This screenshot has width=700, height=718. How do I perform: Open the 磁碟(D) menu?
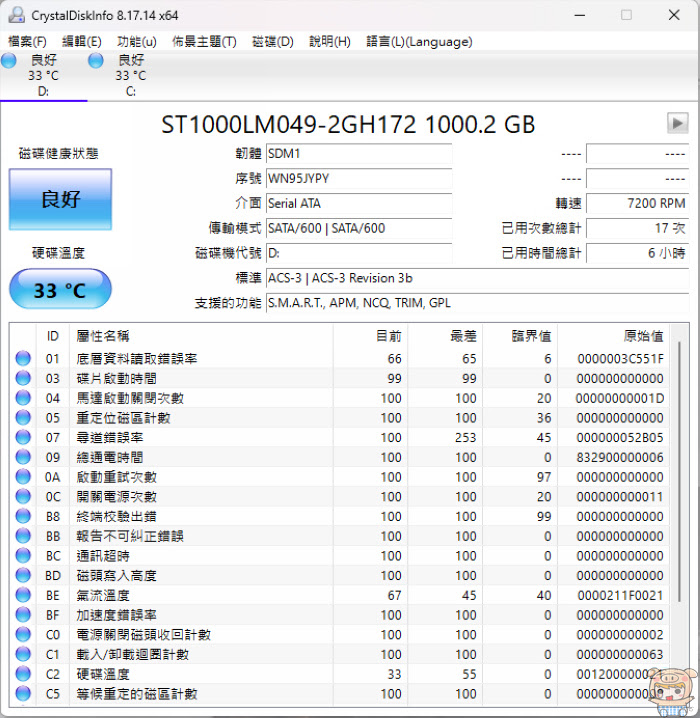point(272,42)
